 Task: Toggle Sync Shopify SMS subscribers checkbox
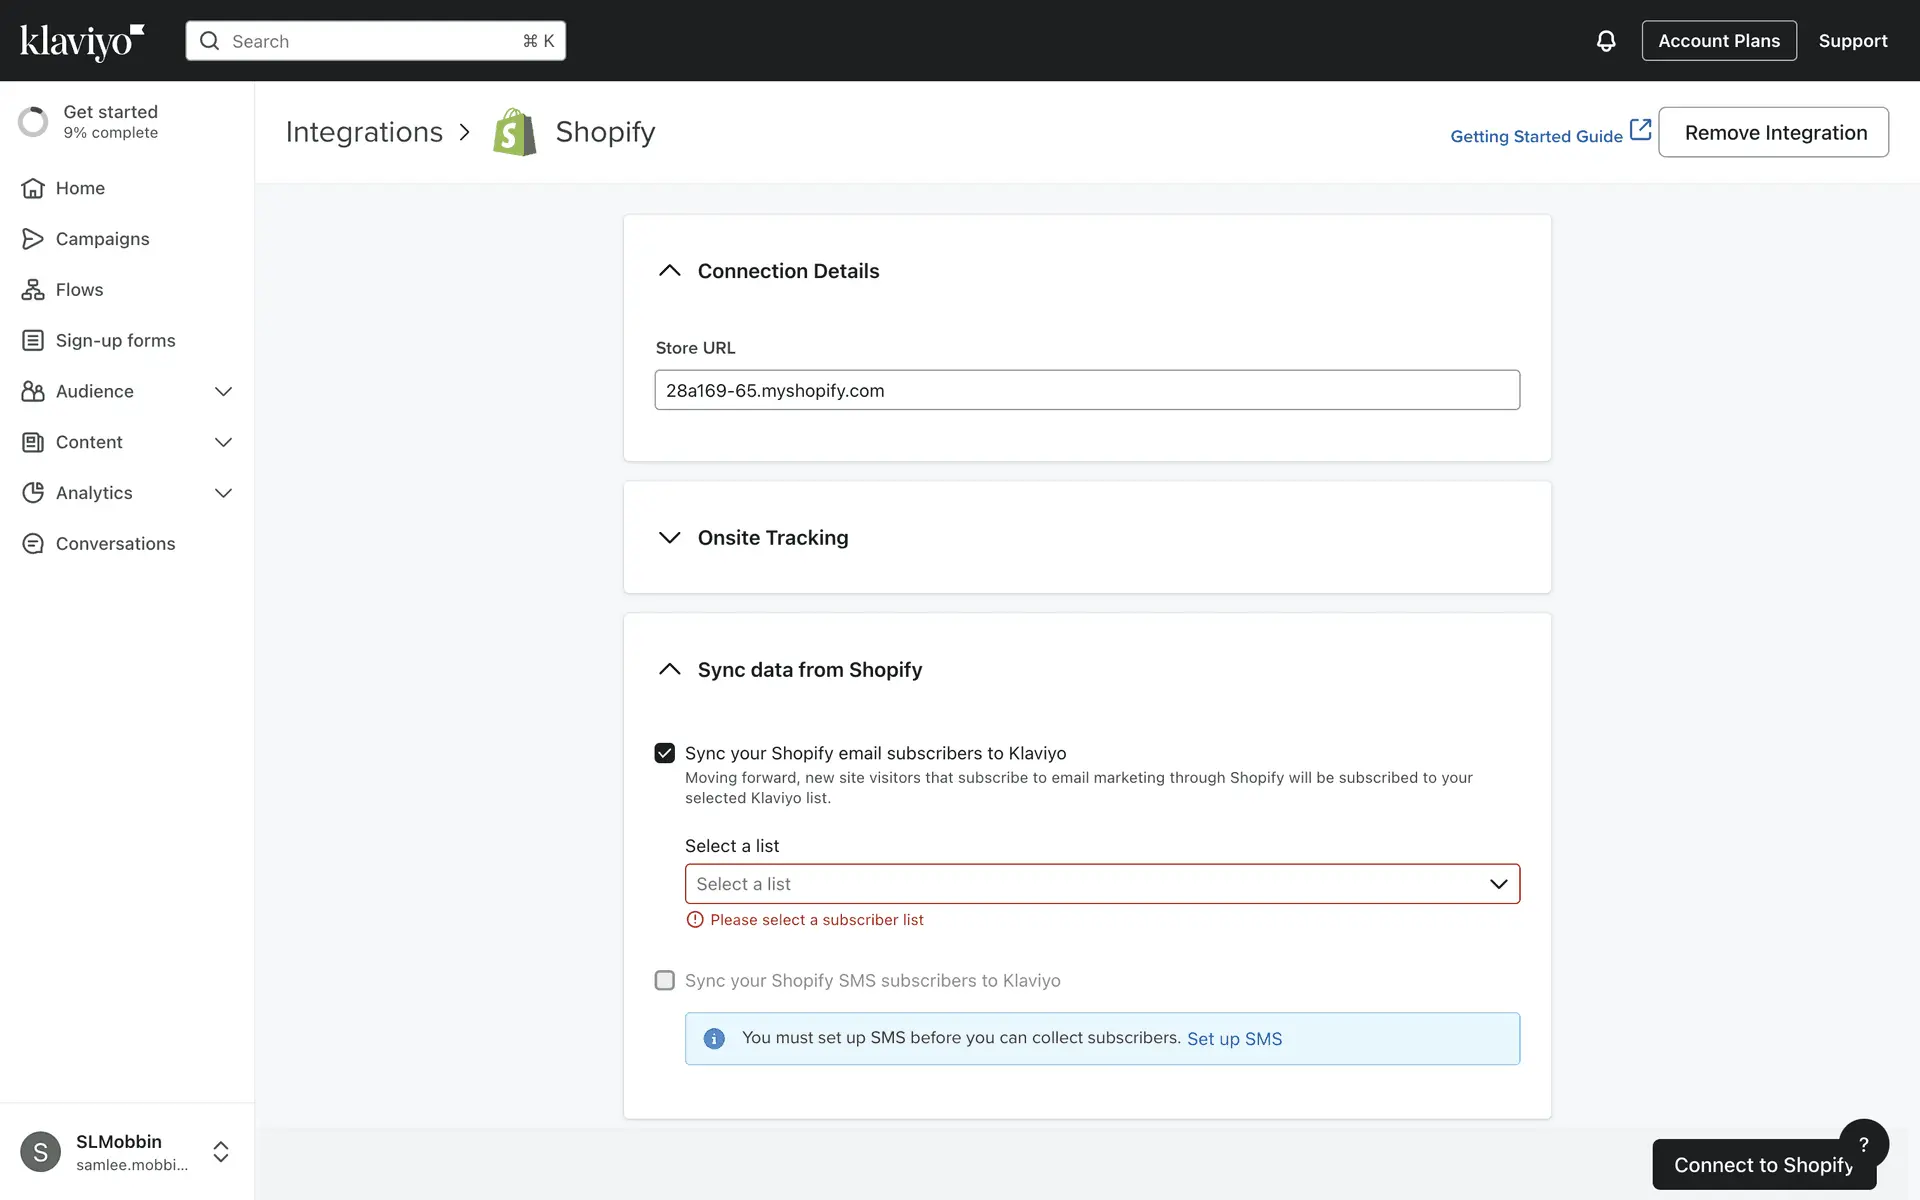665,980
